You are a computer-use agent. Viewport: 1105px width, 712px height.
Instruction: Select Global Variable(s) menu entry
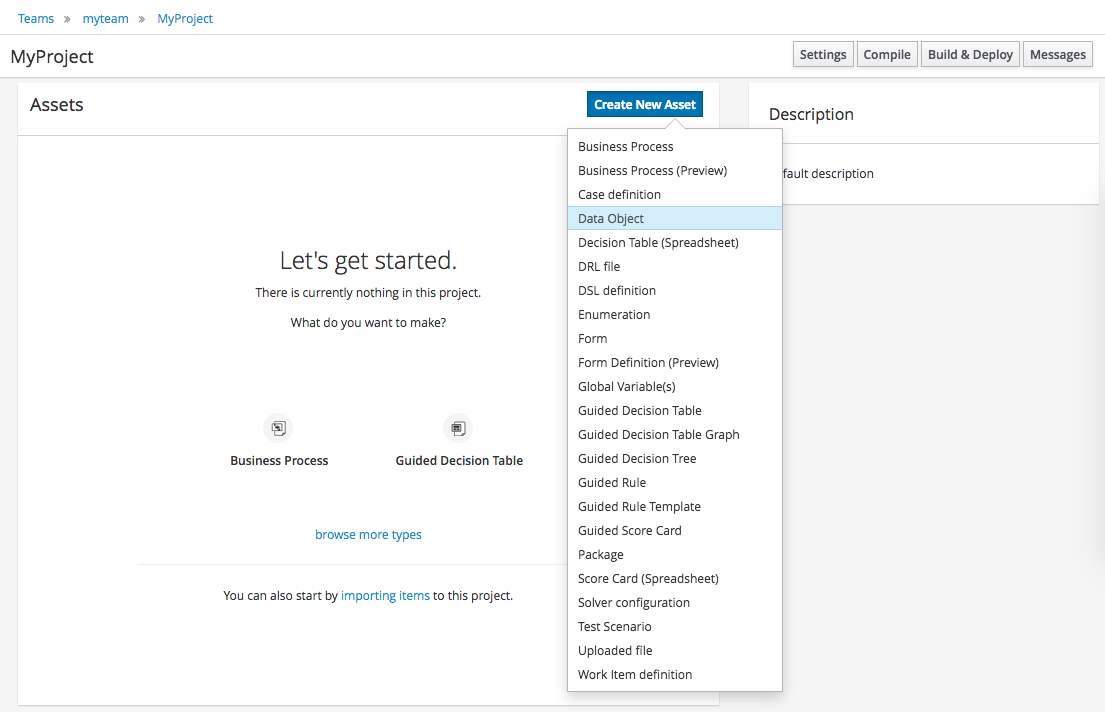point(674,386)
